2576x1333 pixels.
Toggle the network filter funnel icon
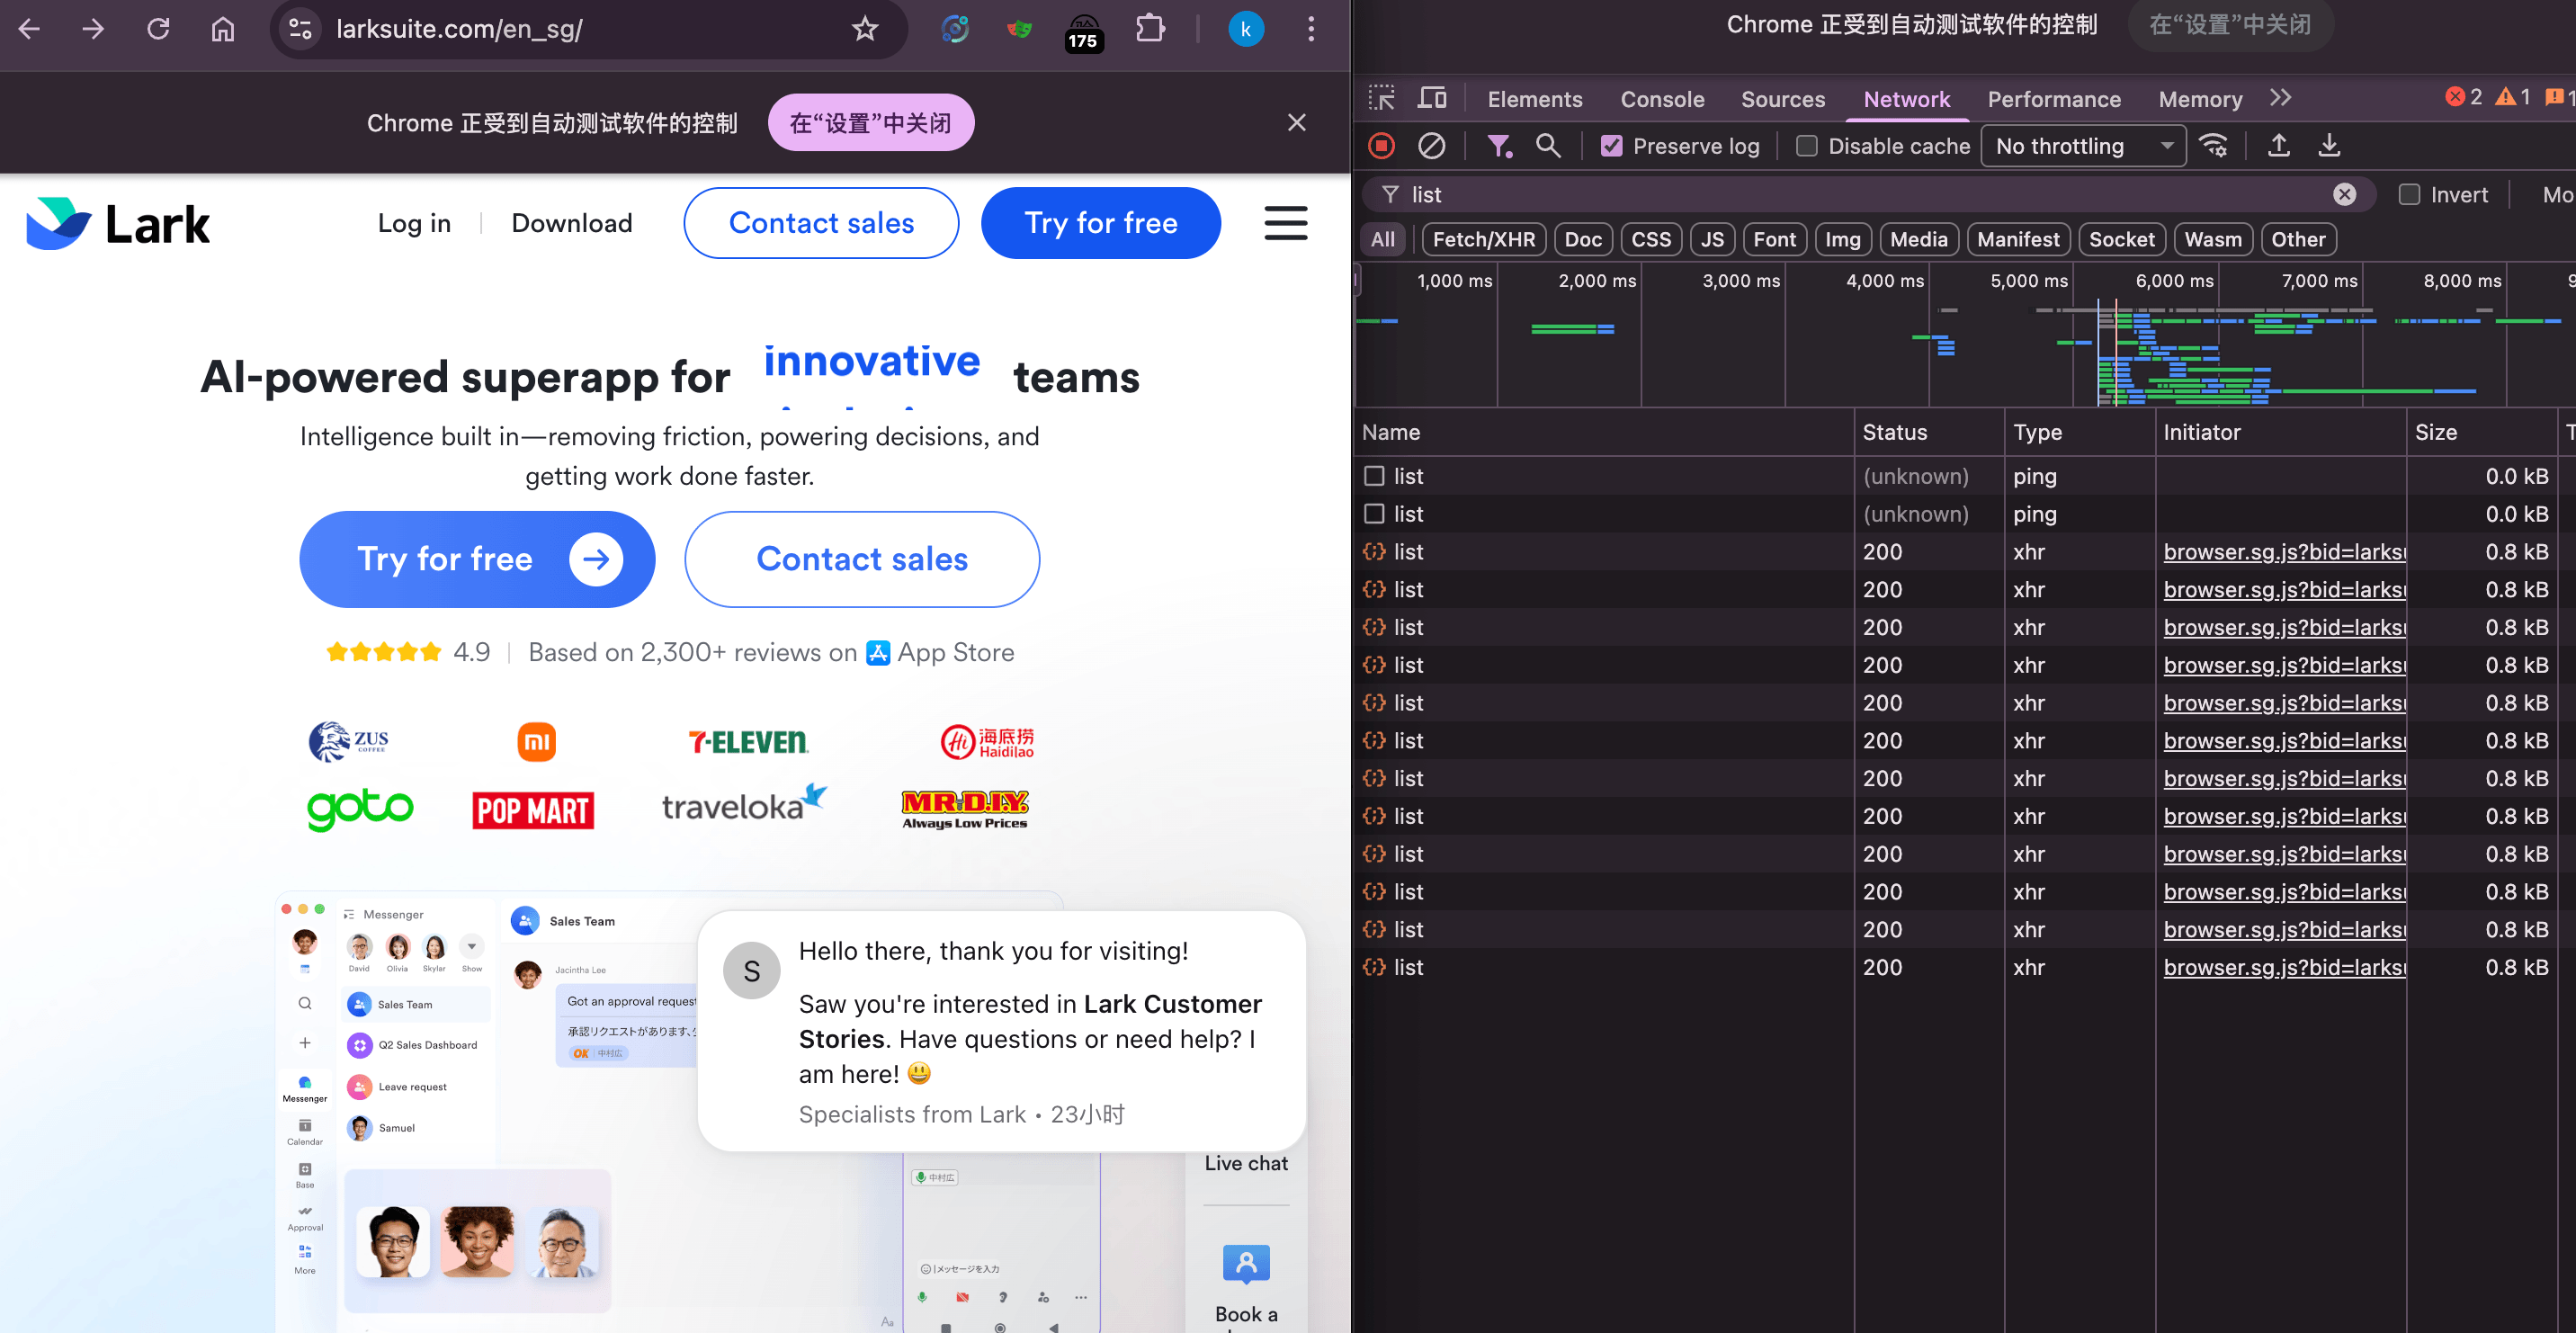click(1498, 146)
